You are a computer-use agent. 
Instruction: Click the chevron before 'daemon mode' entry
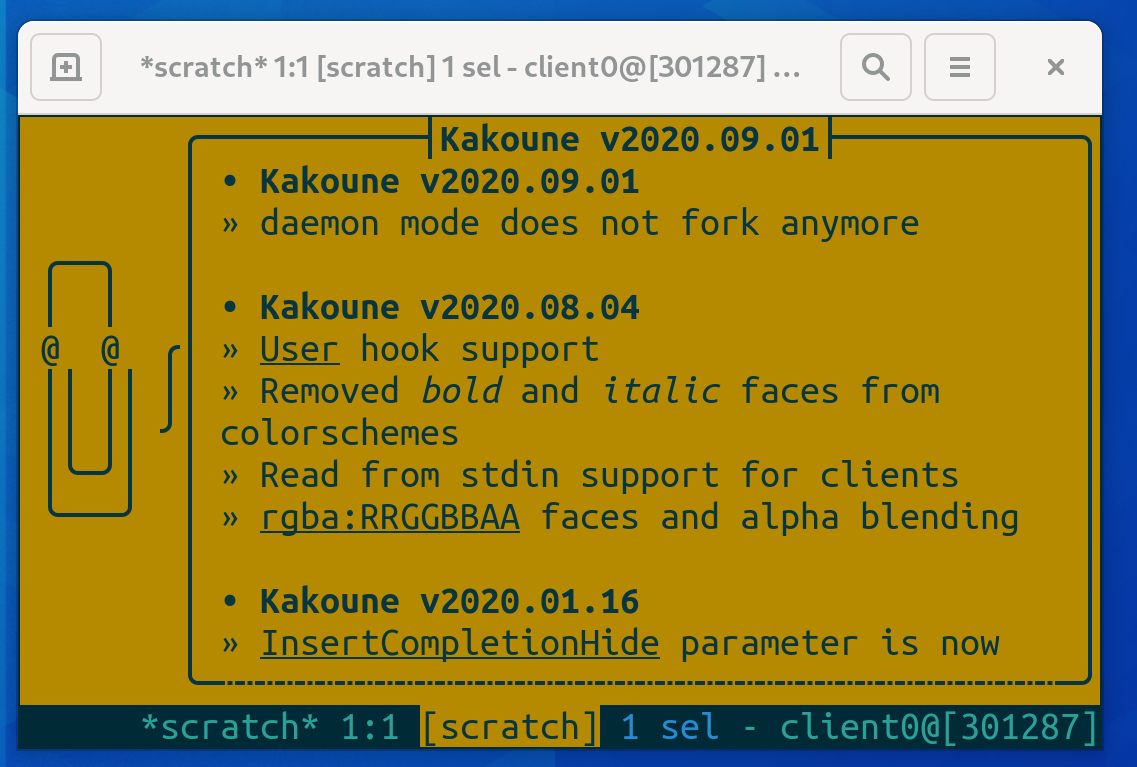tap(231, 223)
